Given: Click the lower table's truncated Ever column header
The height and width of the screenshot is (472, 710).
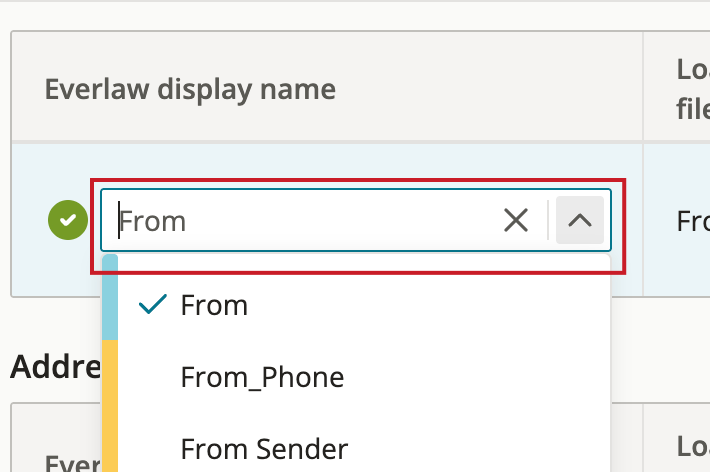Looking at the screenshot, I should [72, 463].
